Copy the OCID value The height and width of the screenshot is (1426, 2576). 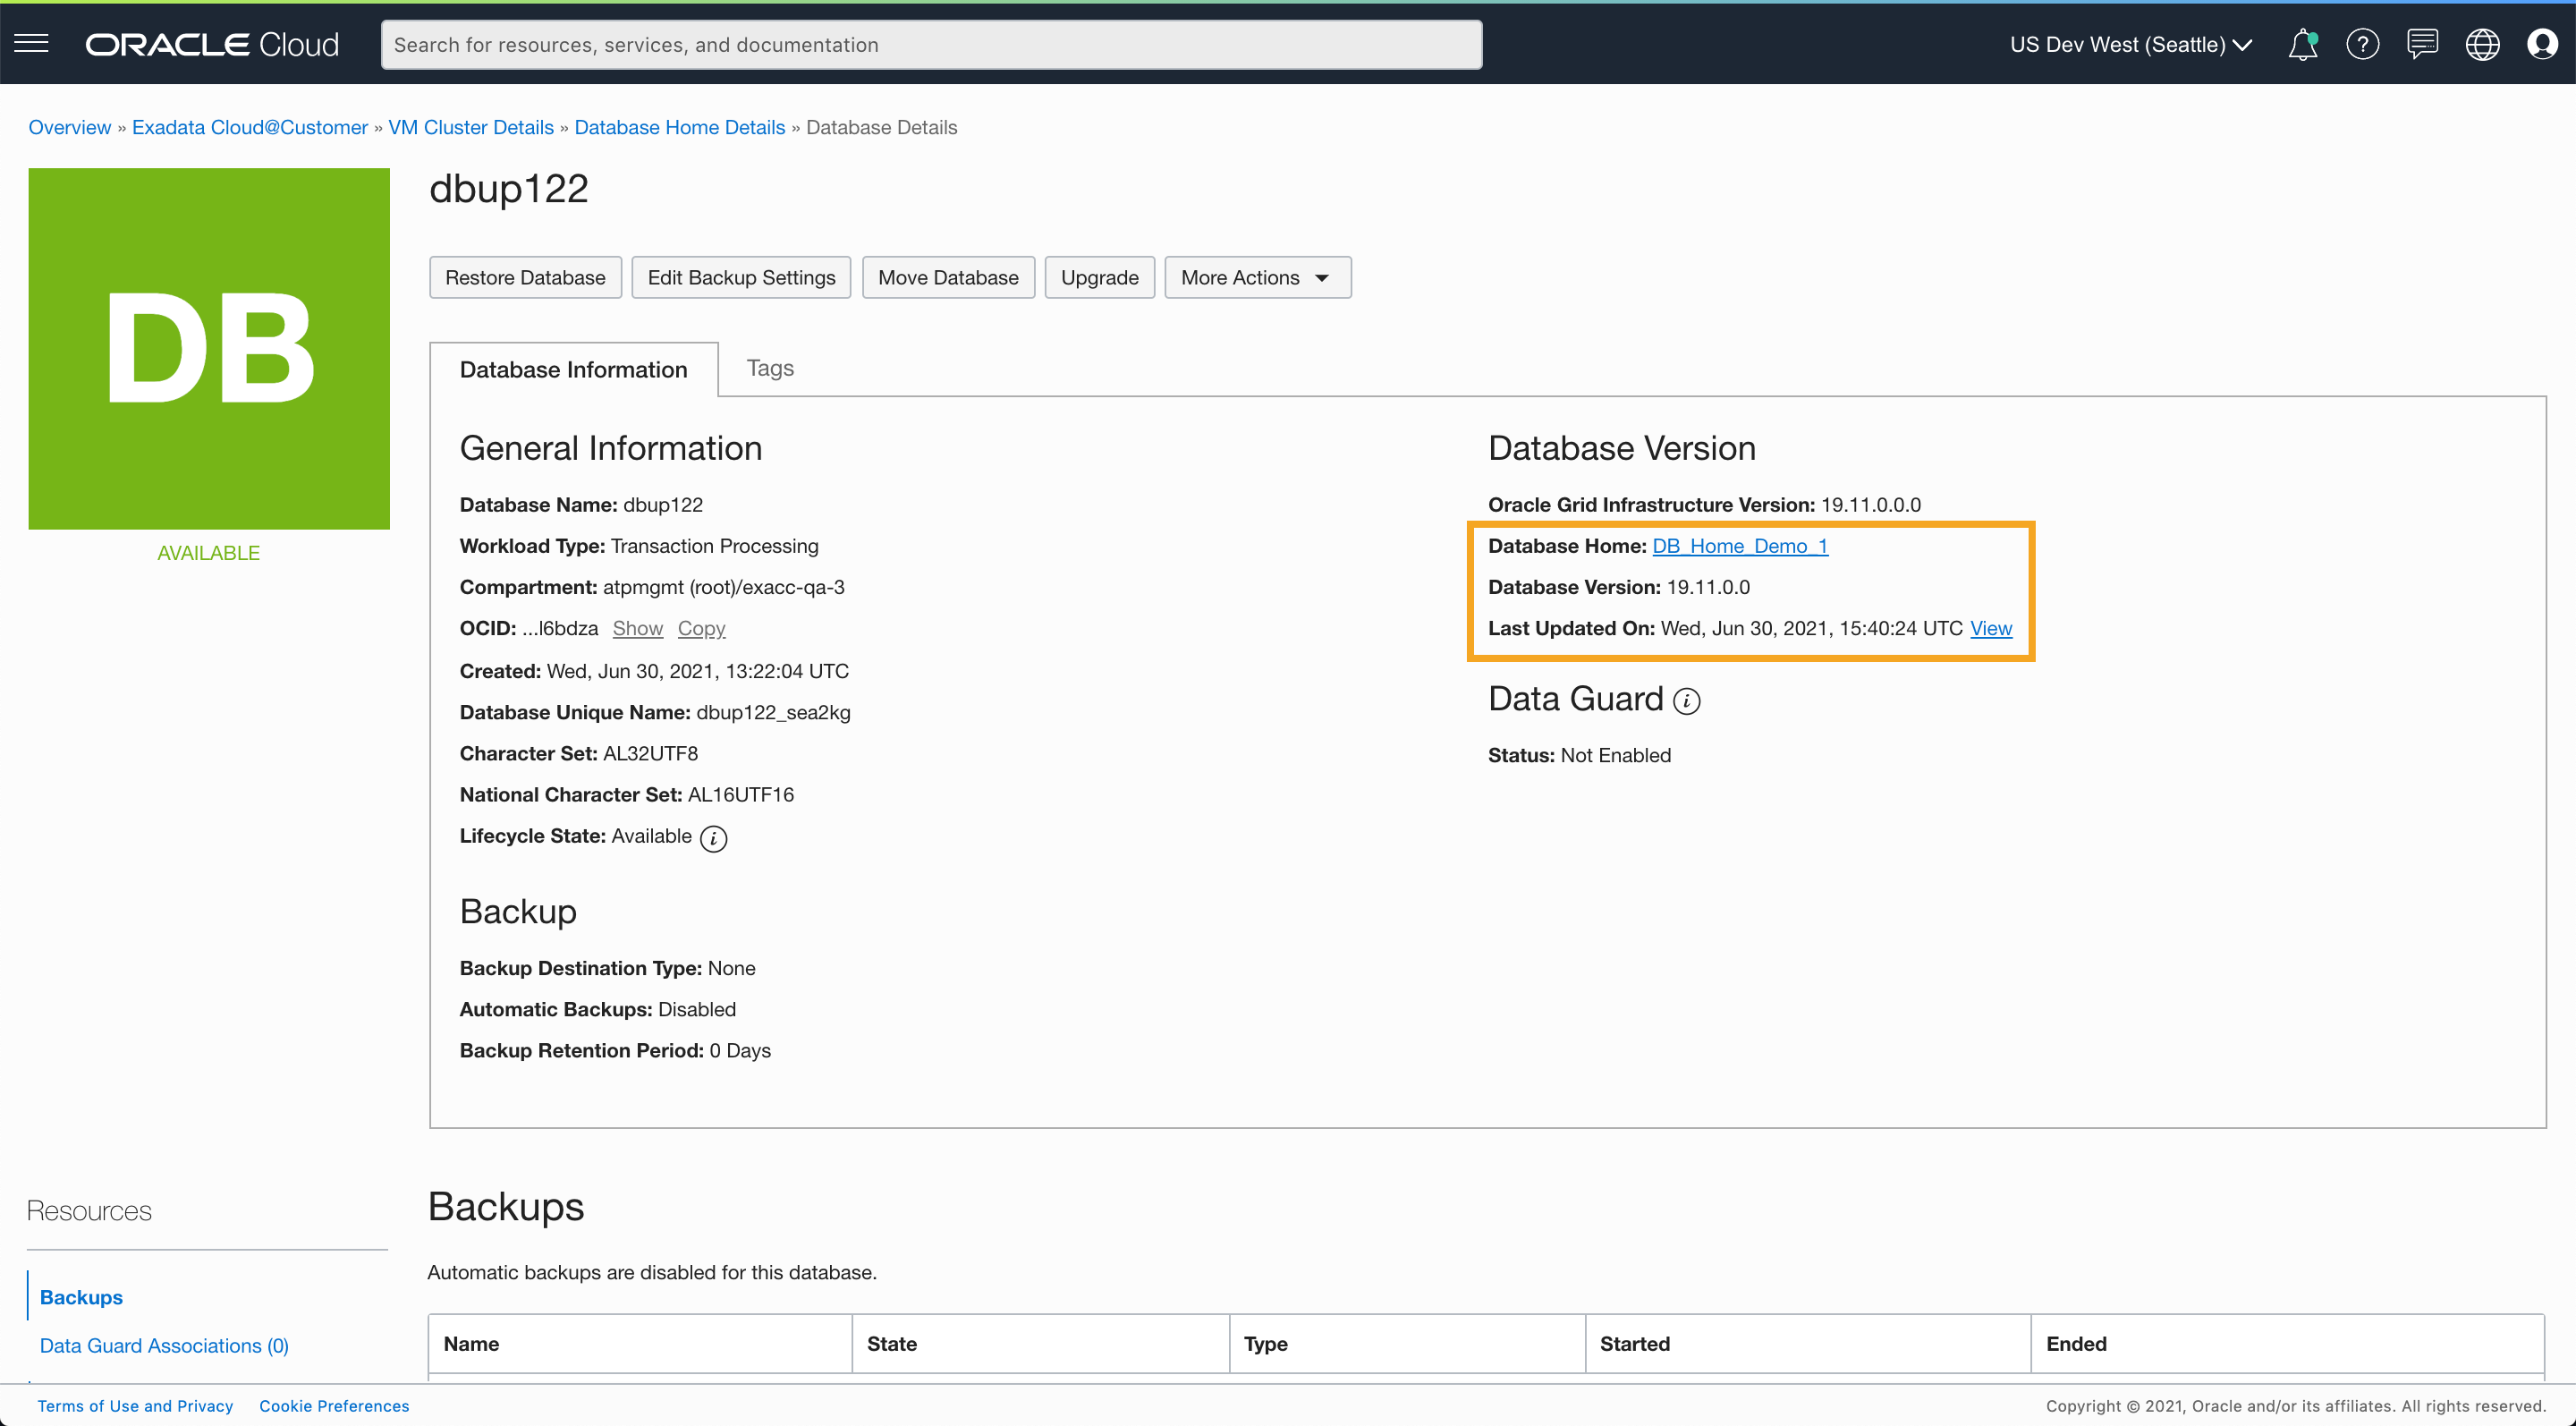pyautogui.click(x=701, y=628)
